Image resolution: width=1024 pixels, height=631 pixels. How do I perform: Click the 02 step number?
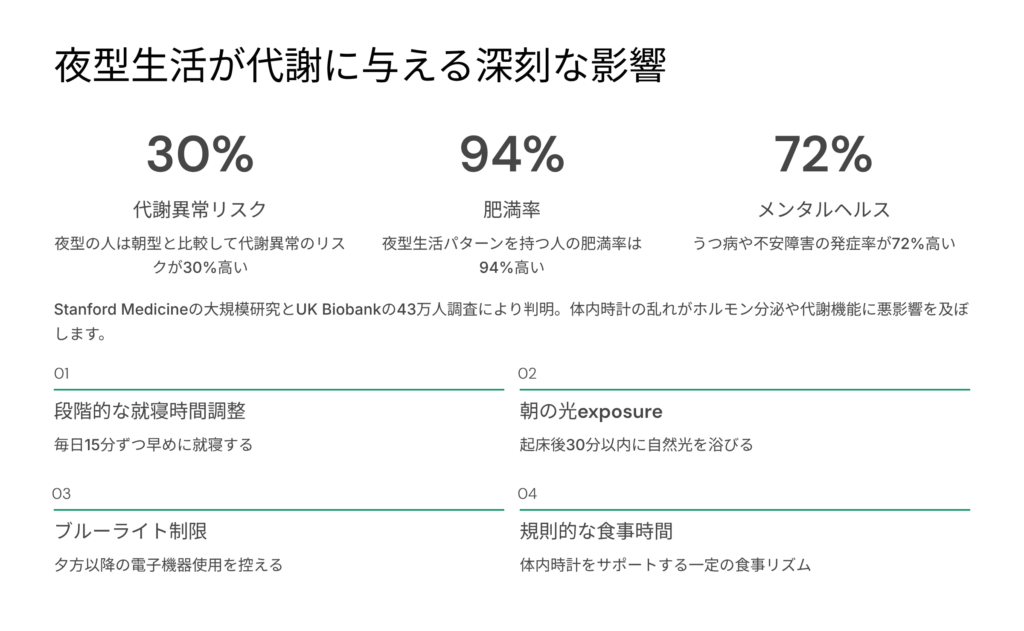(528, 373)
